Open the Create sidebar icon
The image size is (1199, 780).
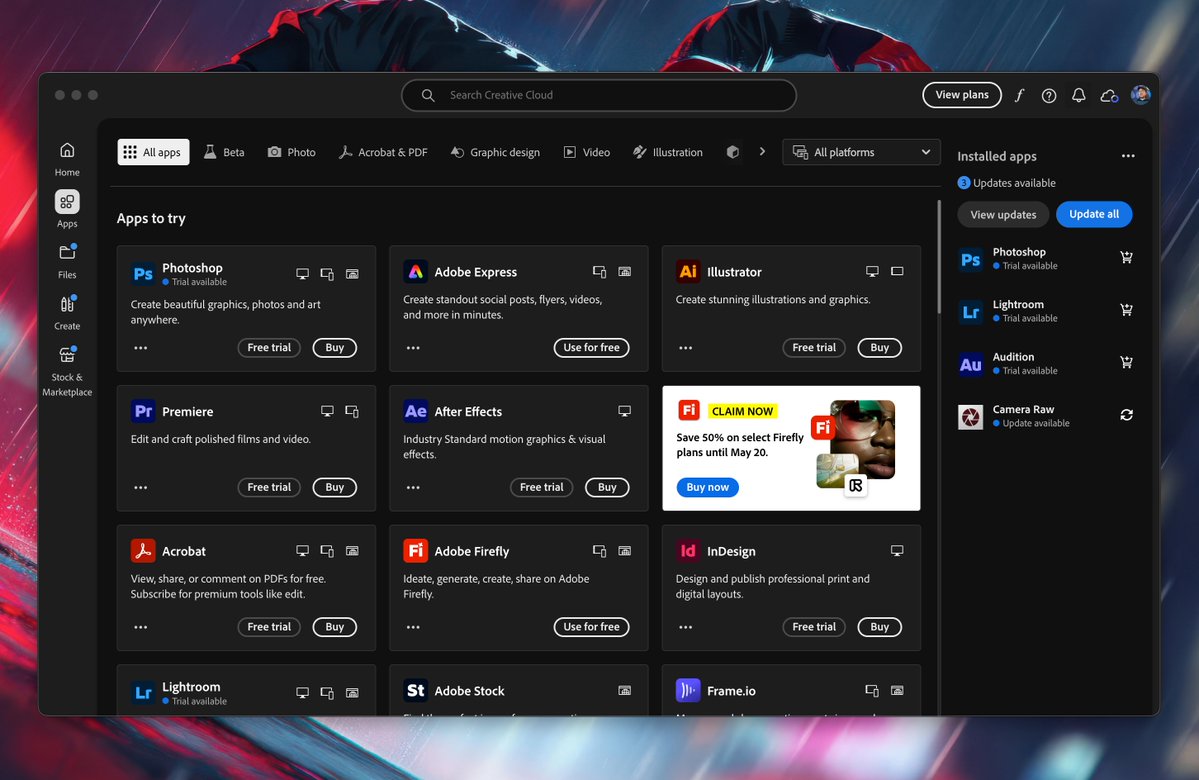(x=67, y=304)
